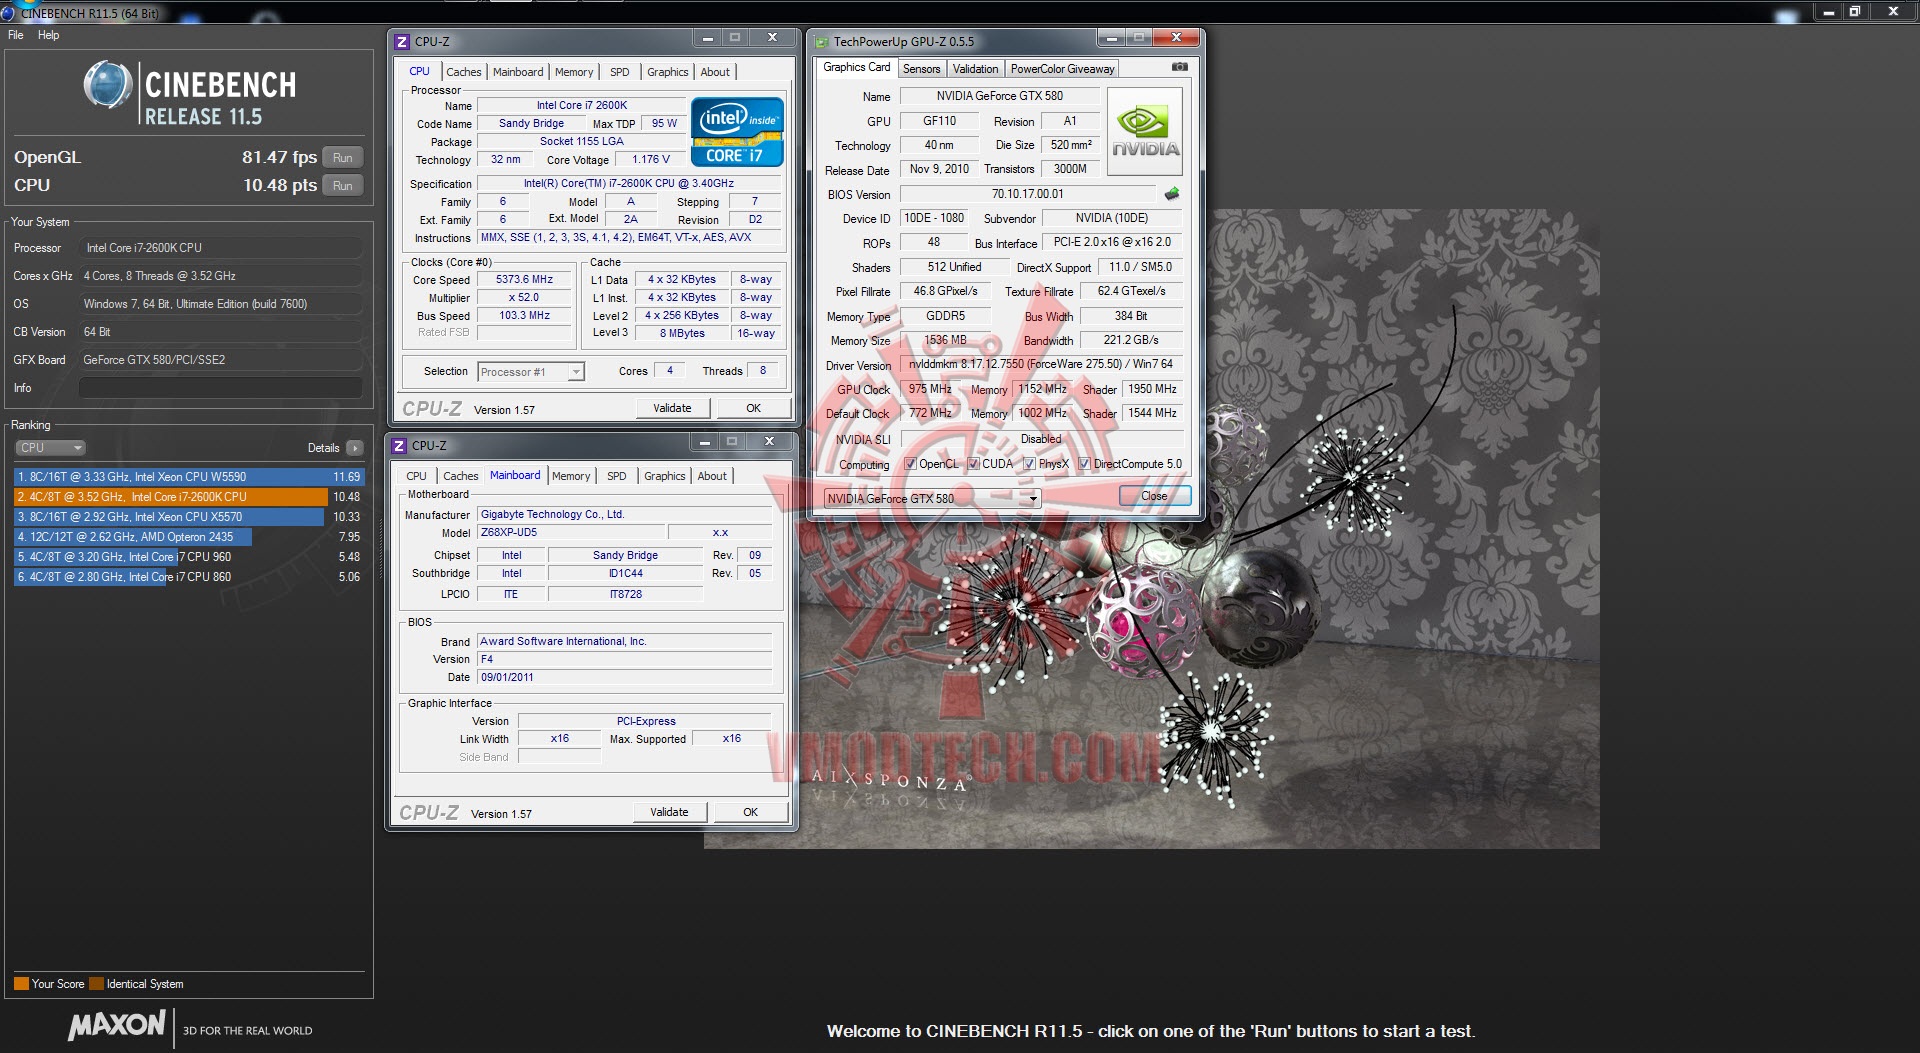Click the Close button in GPU-Z
The width and height of the screenshot is (1920, 1053).
(x=1154, y=496)
